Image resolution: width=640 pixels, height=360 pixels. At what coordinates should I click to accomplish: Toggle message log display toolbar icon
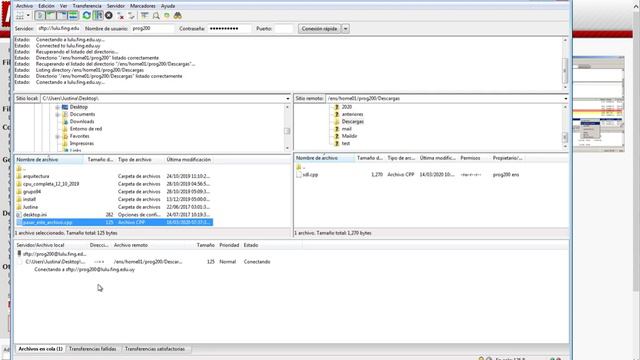point(40,16)
